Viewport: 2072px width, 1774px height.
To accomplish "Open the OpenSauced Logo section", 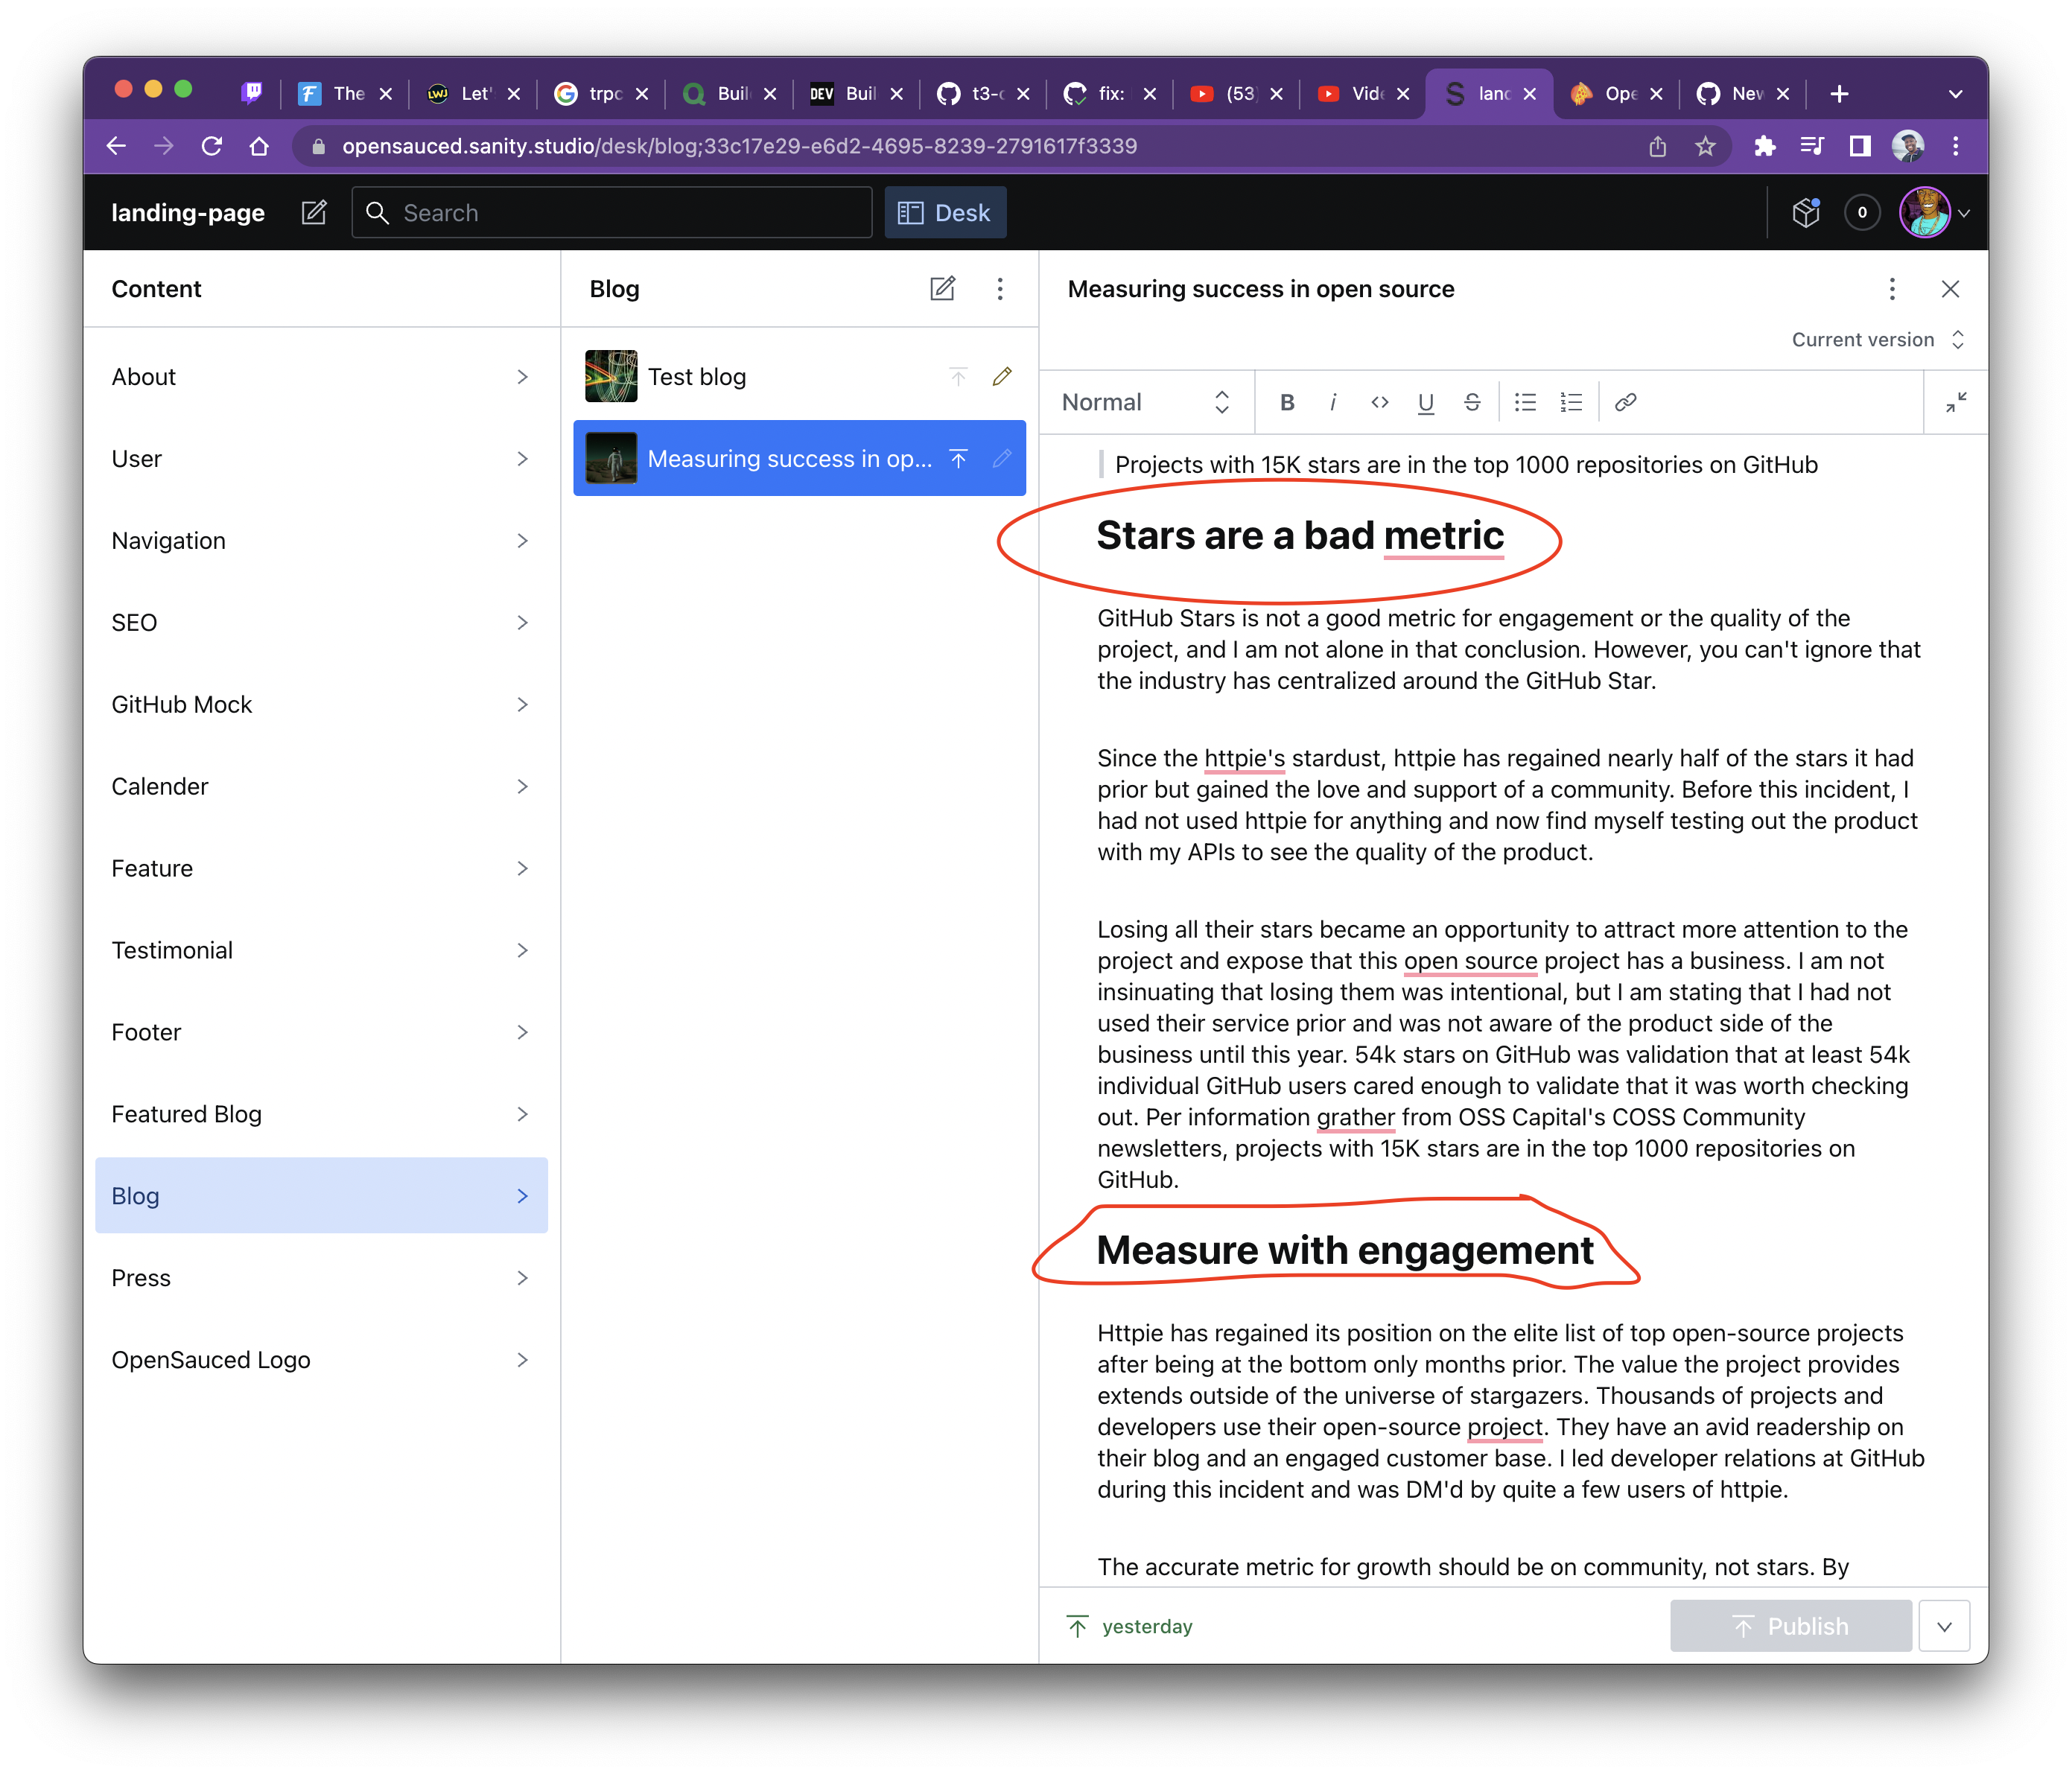I will click(x=321, y=1360).
